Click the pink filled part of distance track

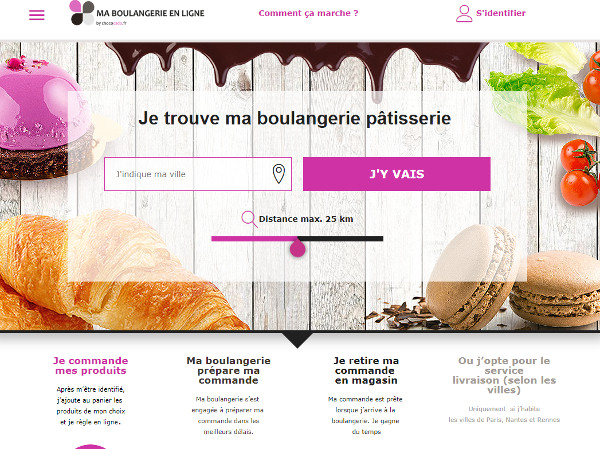click(x=254, y=238)
